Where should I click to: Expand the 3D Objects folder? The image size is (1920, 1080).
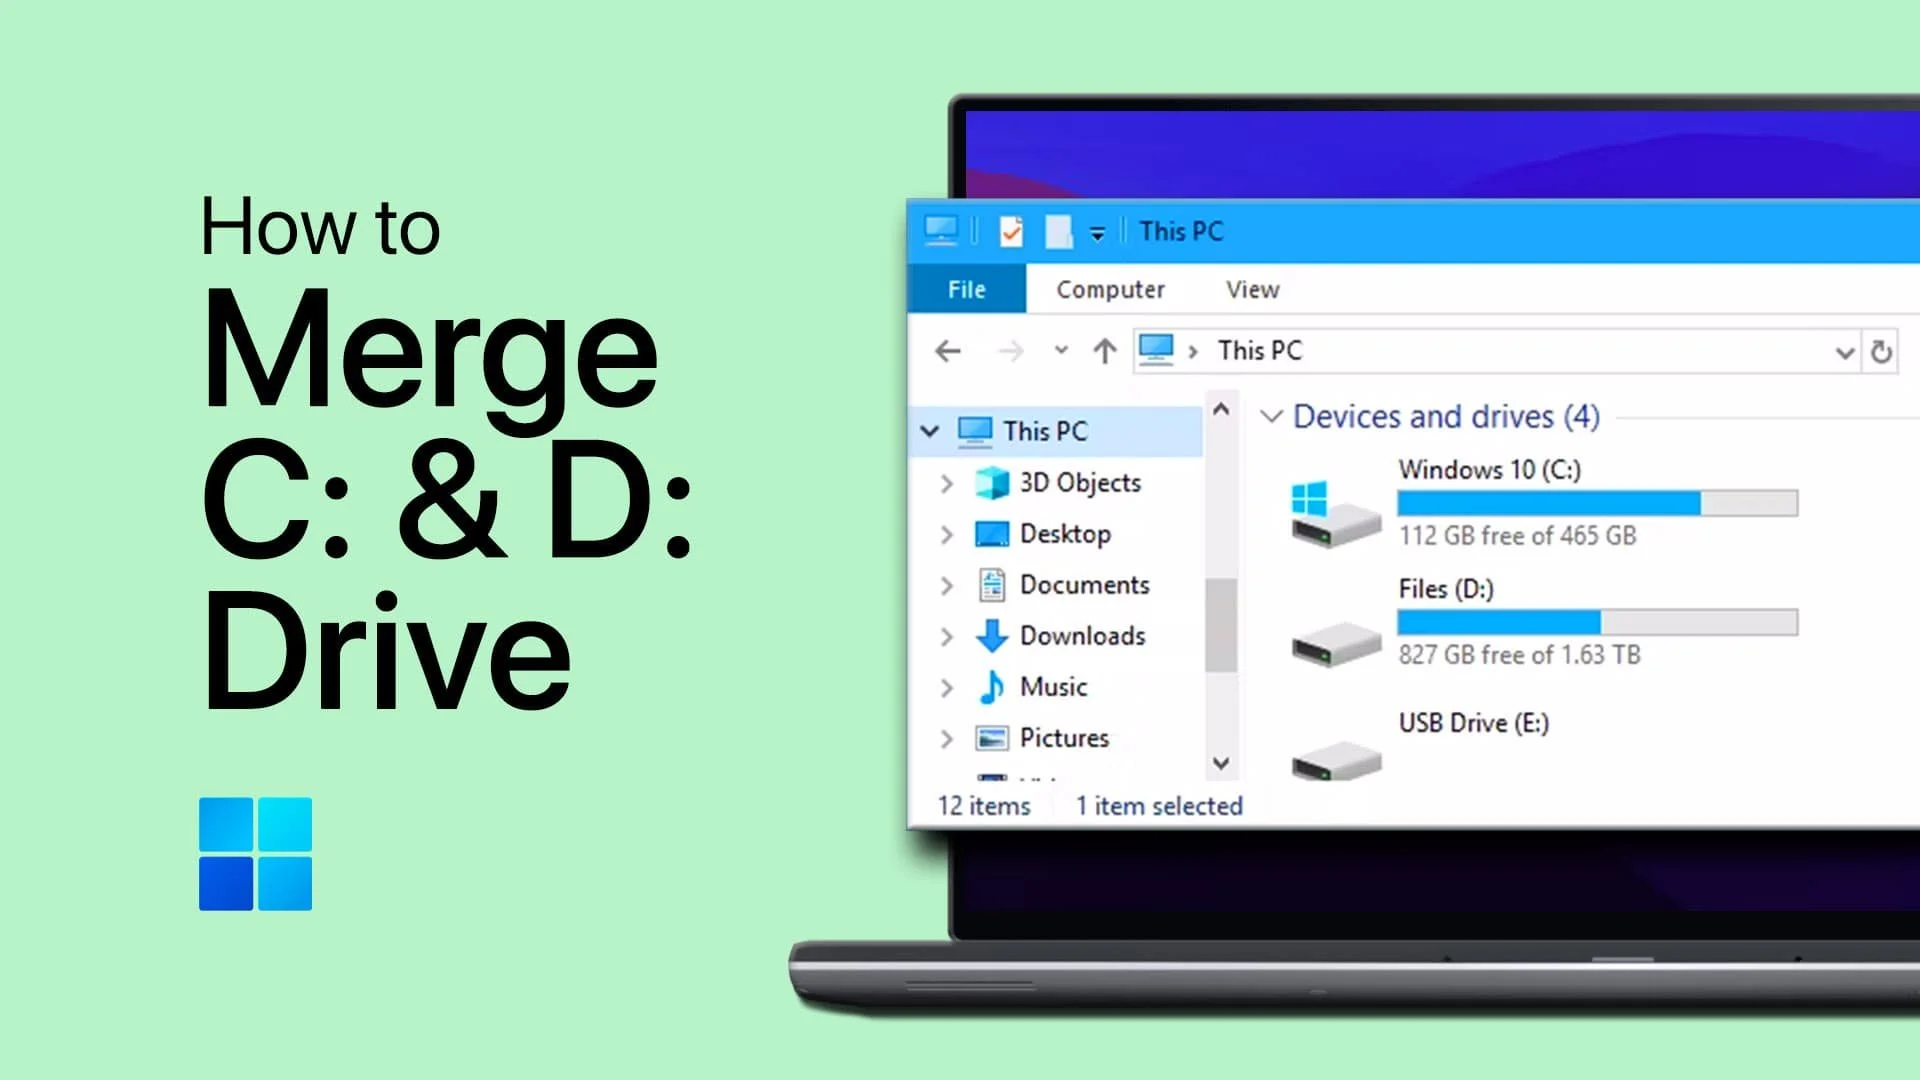tap(946, 484)
